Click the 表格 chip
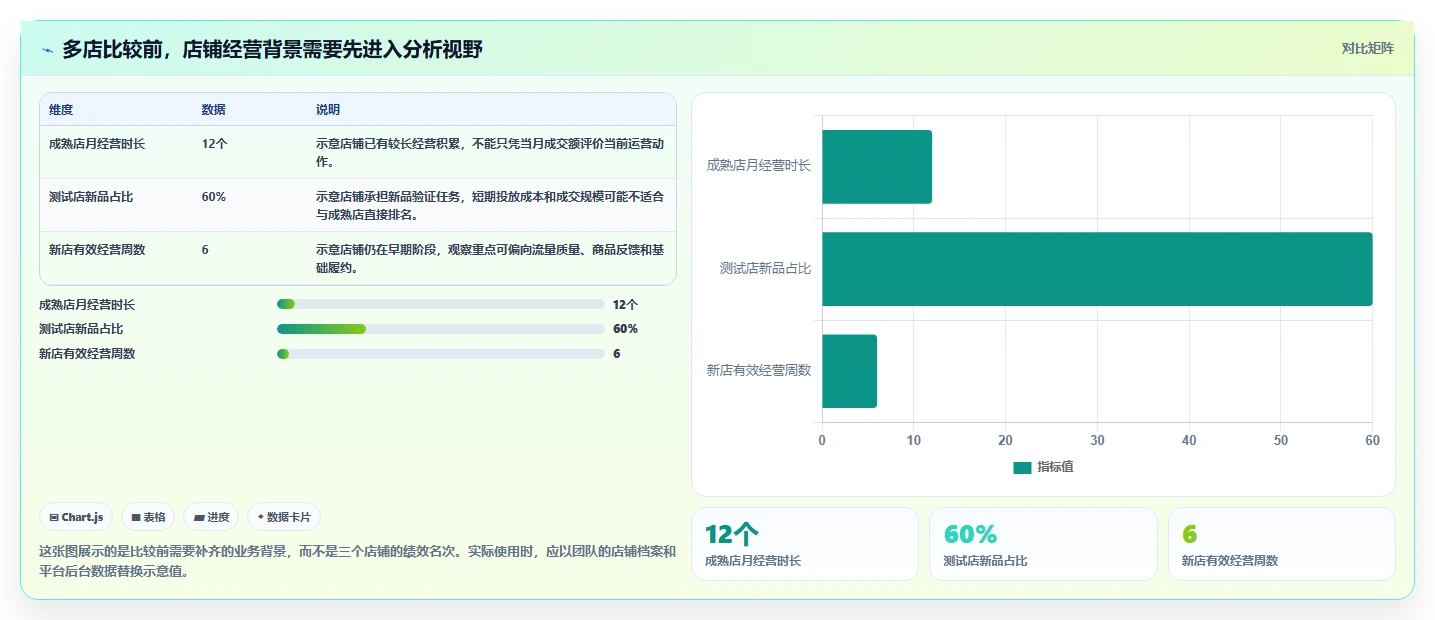Screen dimensions: 1435x620 click(148, 517)
